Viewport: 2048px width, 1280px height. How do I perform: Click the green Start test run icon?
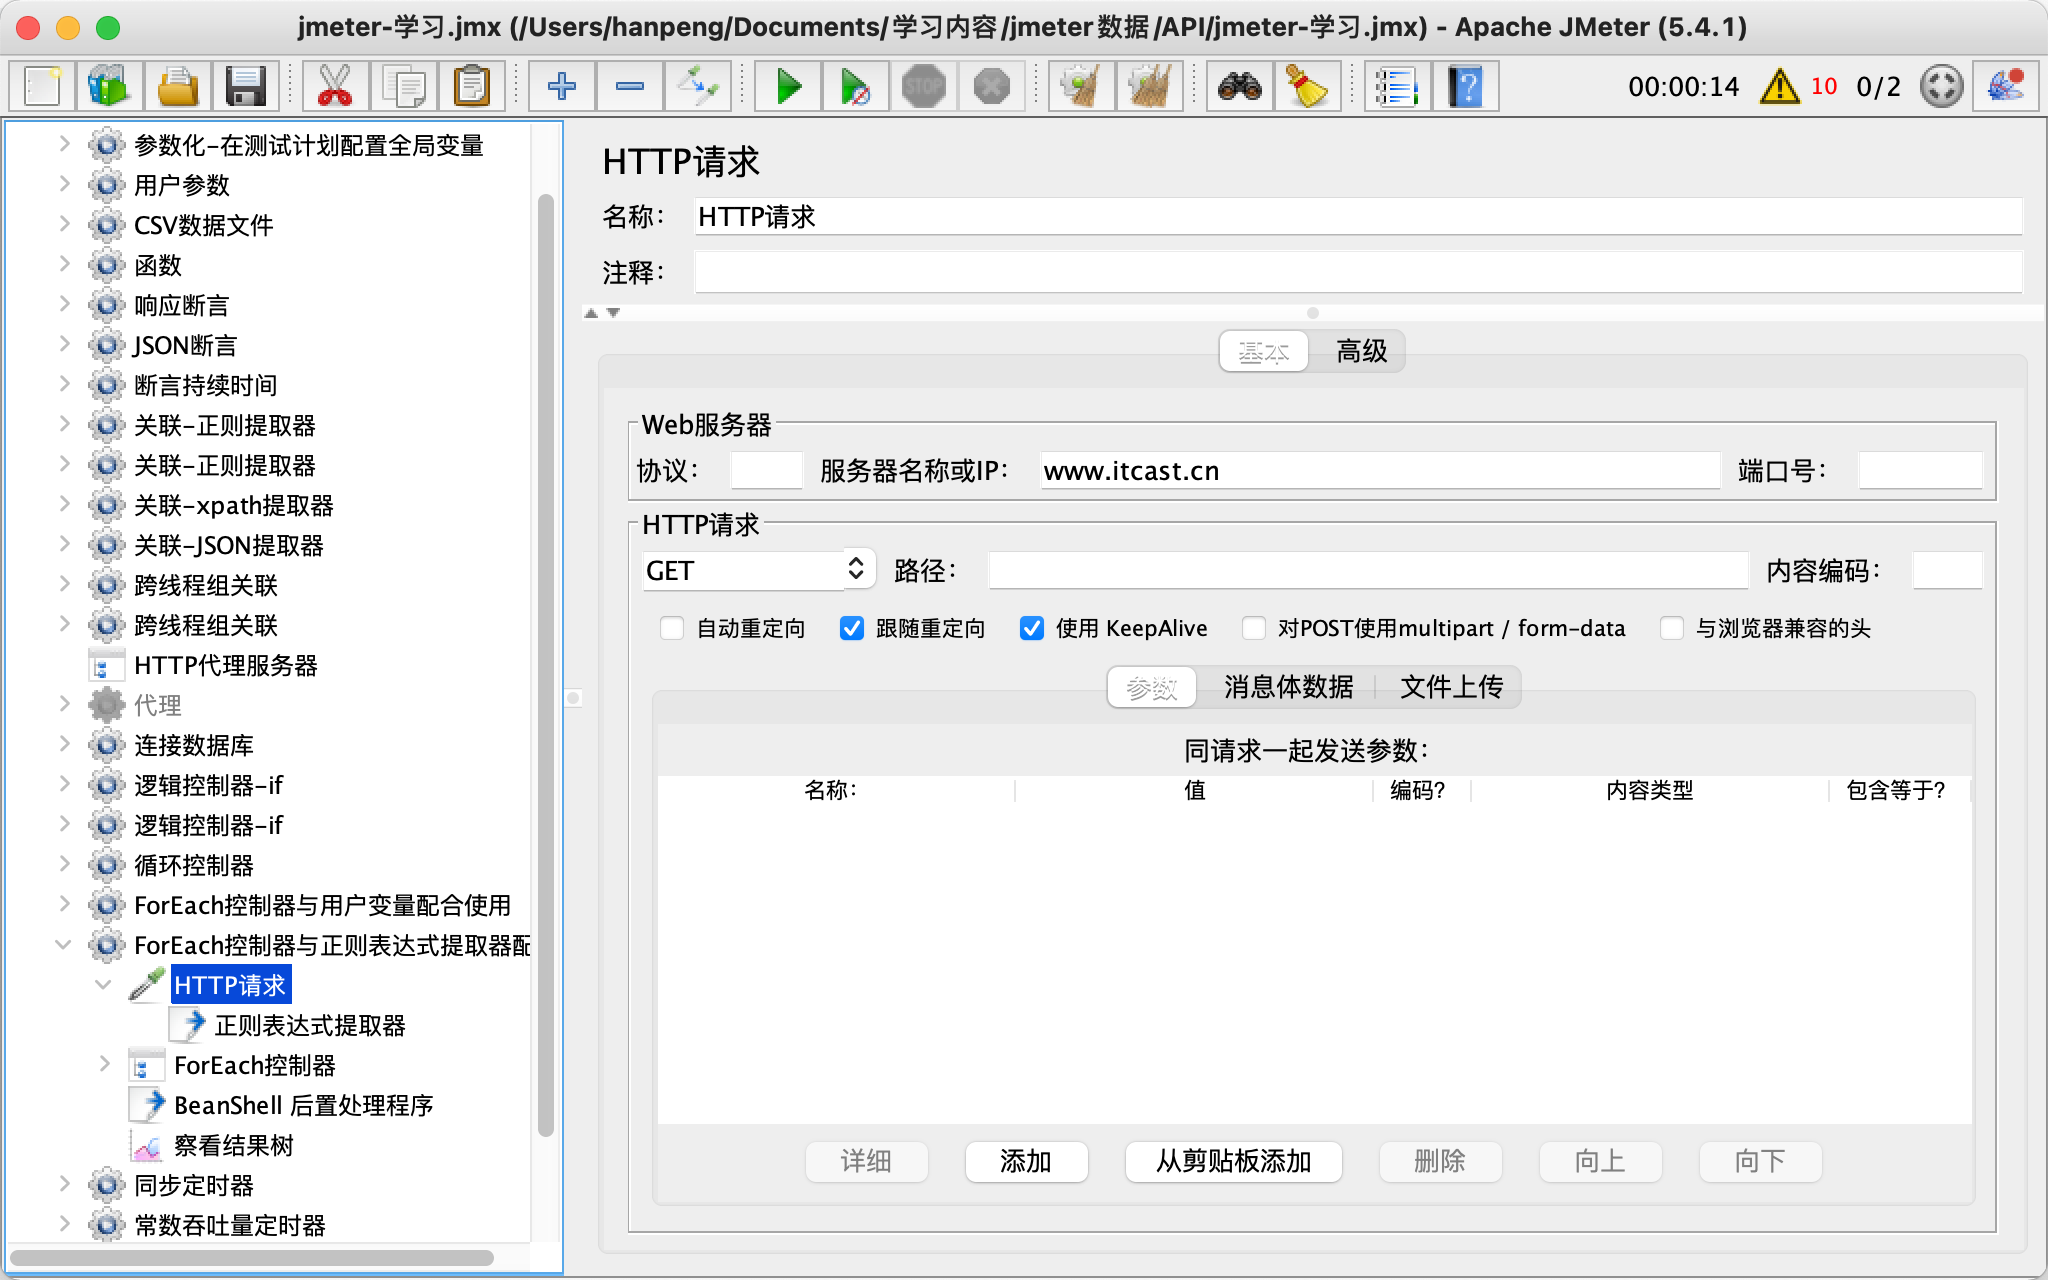[788, 87]
